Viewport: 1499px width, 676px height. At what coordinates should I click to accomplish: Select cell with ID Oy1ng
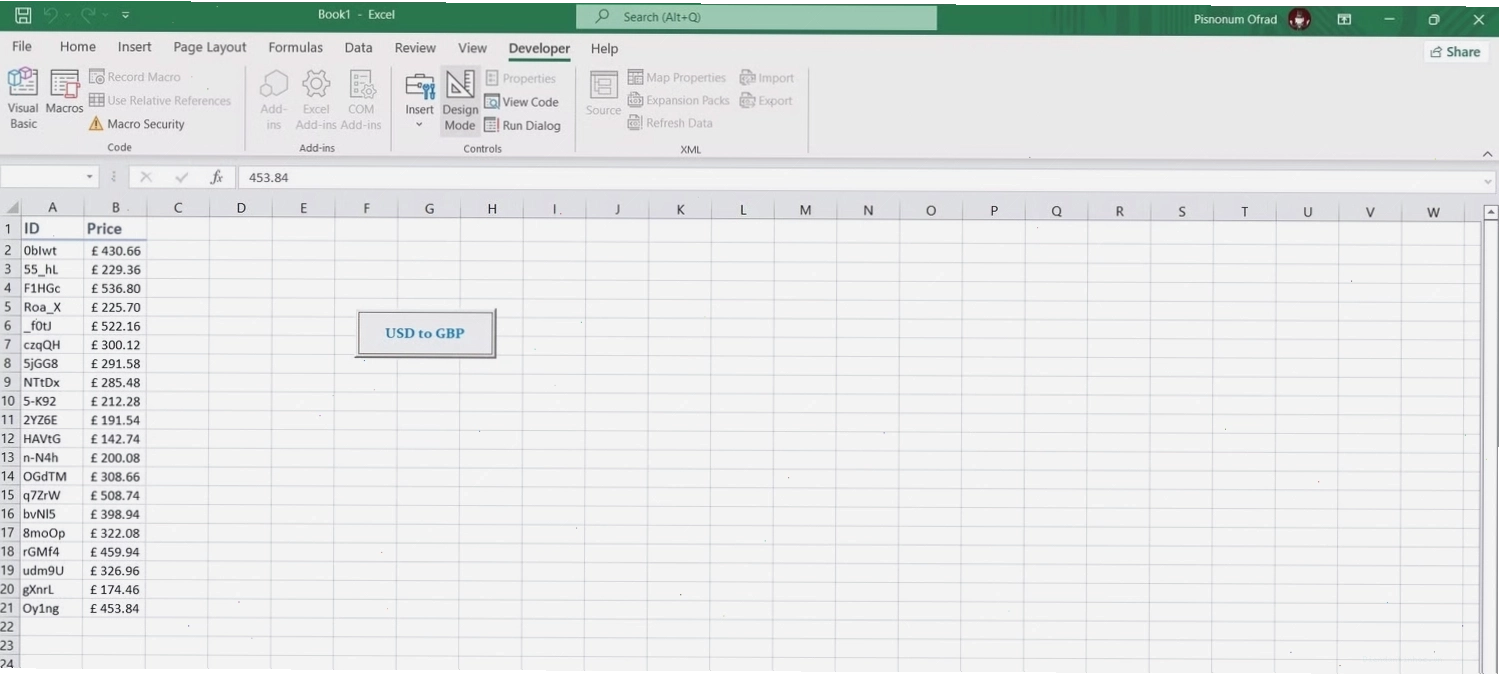52,608
